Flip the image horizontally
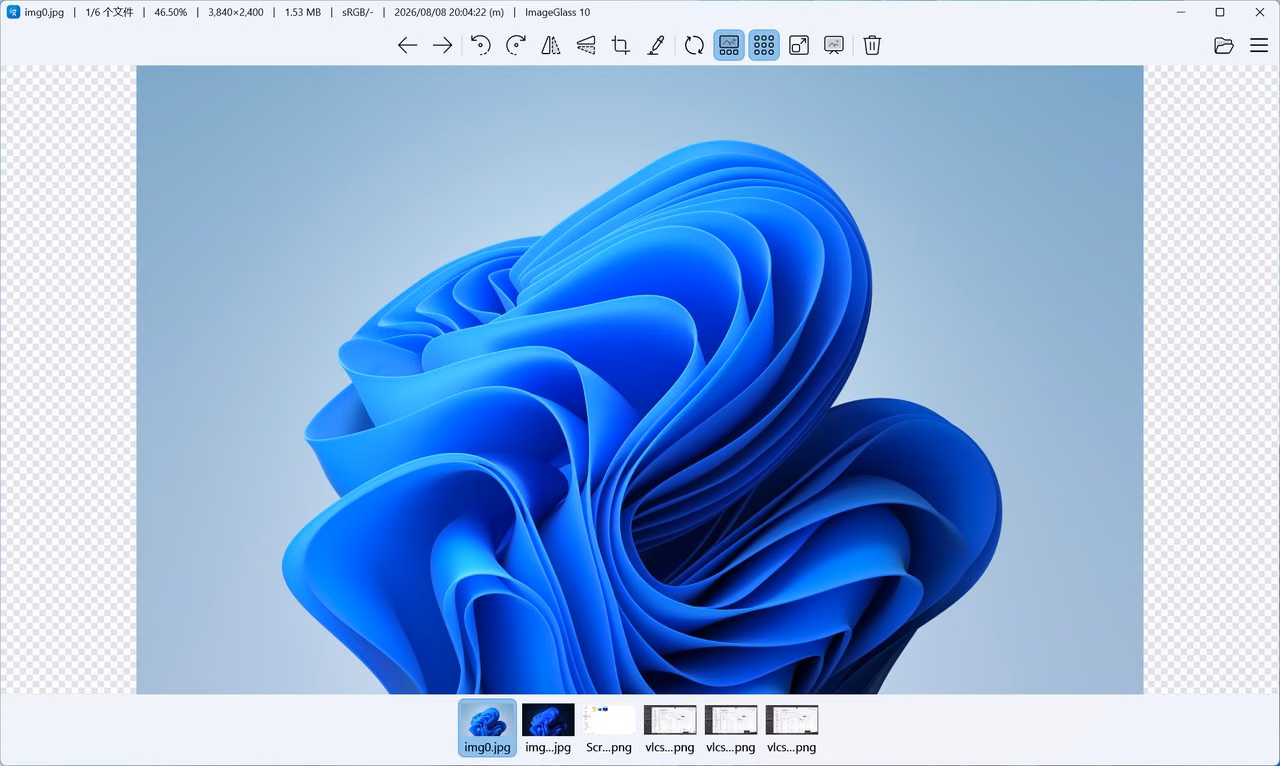This screenshot has height=766, width=1280. point(551,45)
